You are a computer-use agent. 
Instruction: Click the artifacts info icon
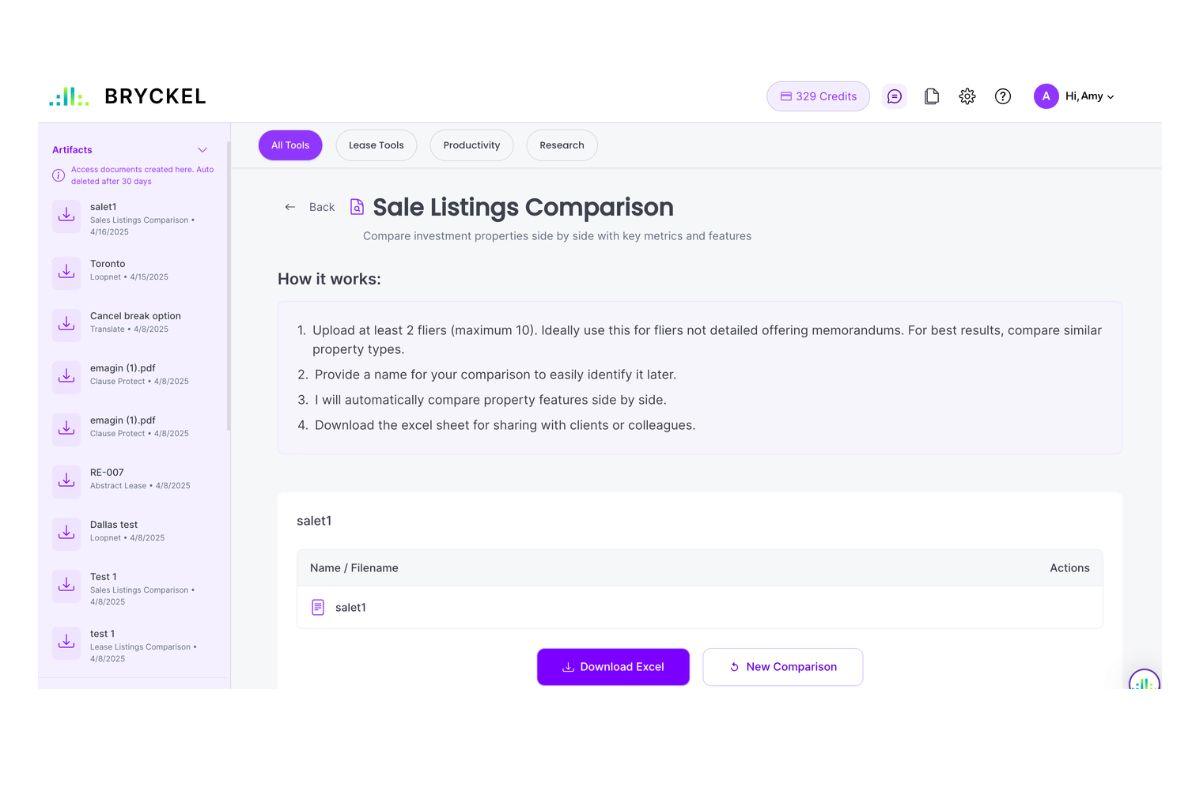(x=59, y=175)
